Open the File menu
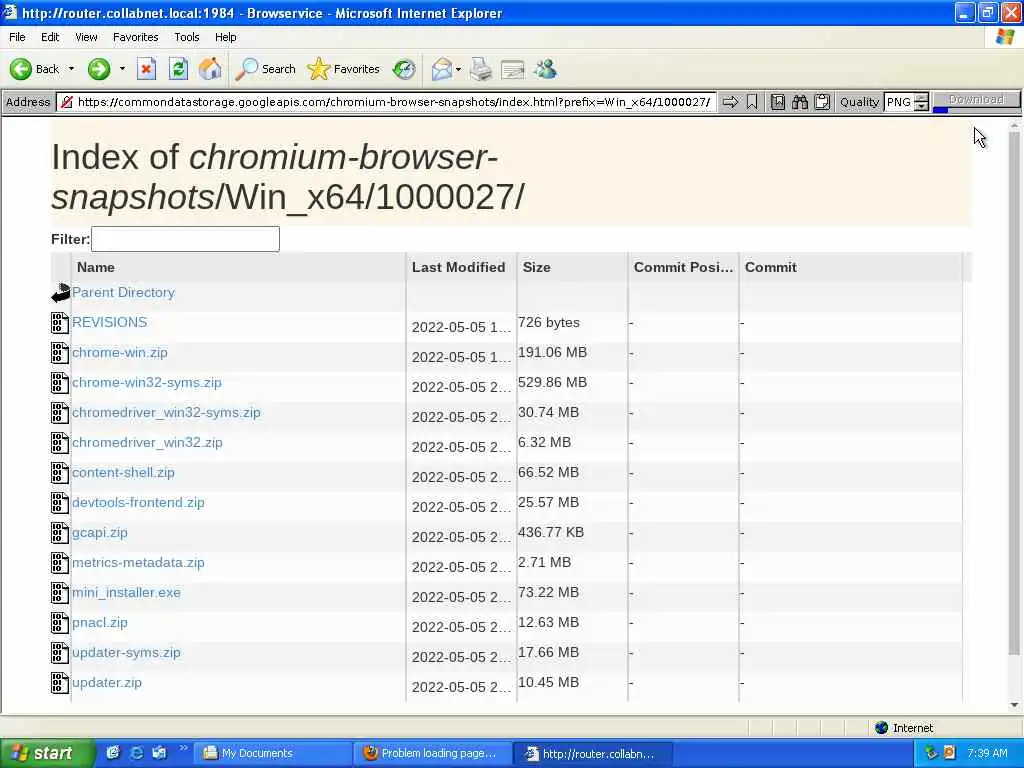The image size is (1024, 768). [17, 37]
